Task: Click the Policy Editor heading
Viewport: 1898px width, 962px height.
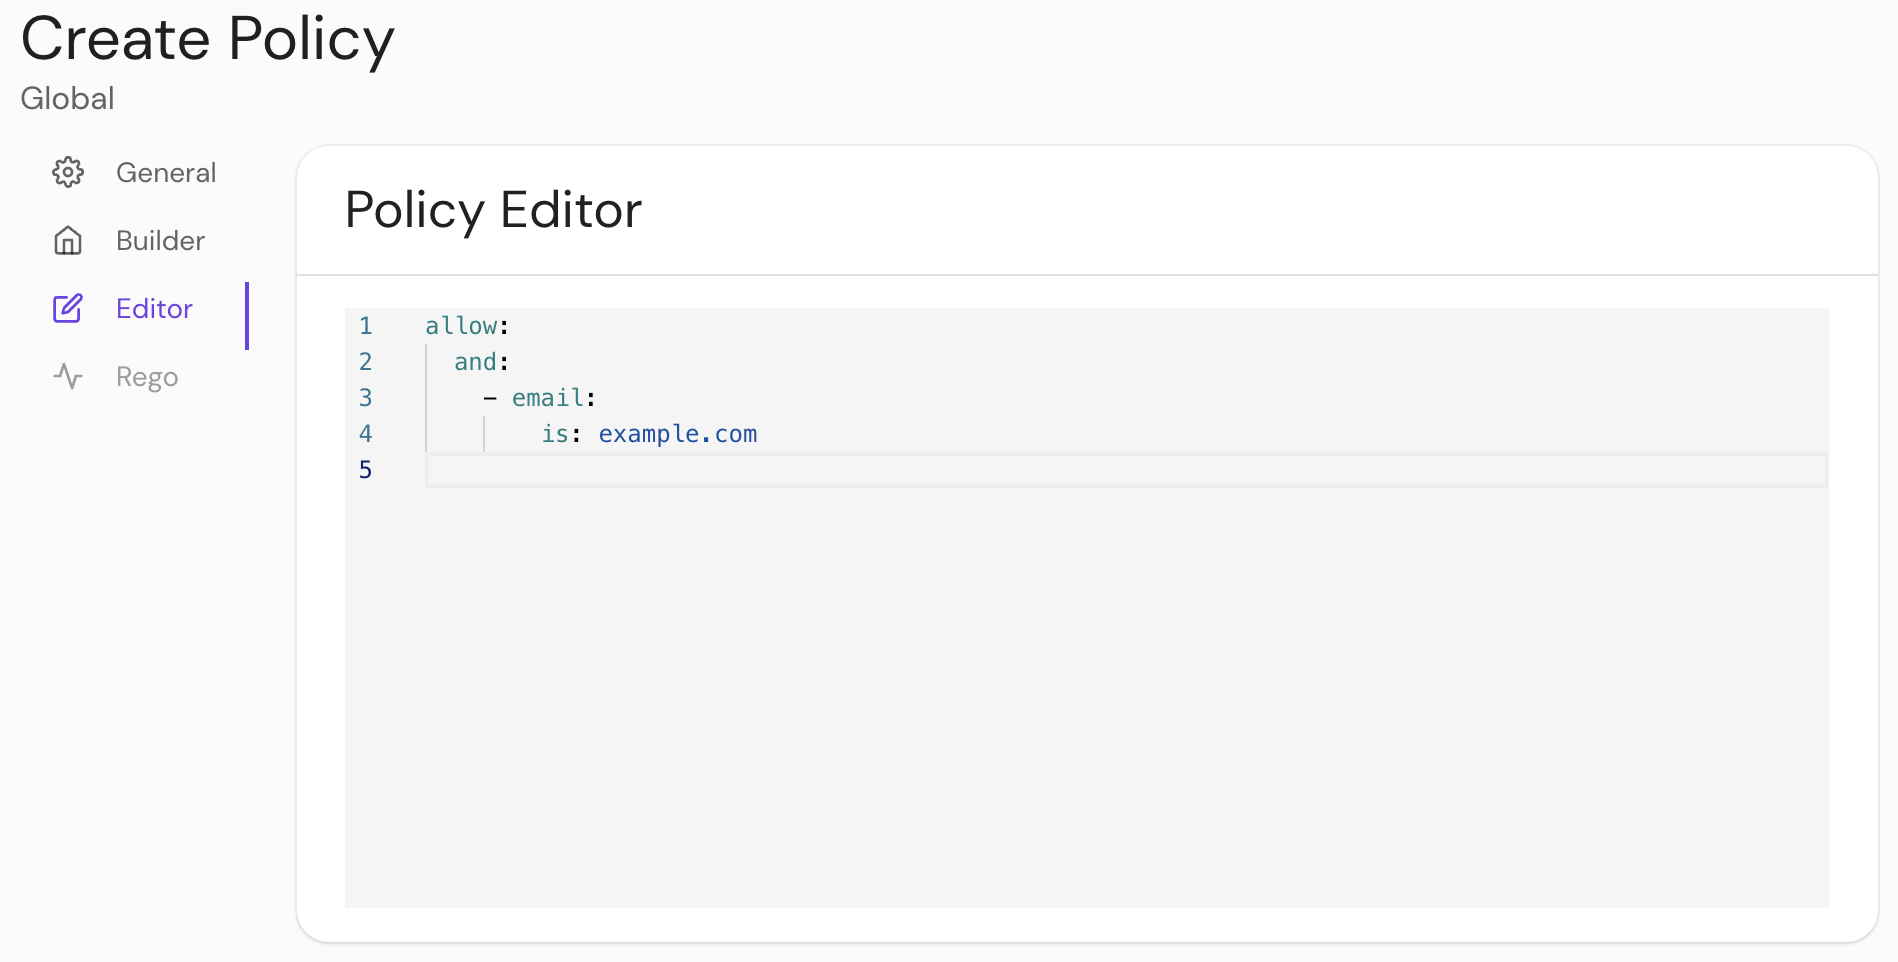Action: click(x=493, y=210)
